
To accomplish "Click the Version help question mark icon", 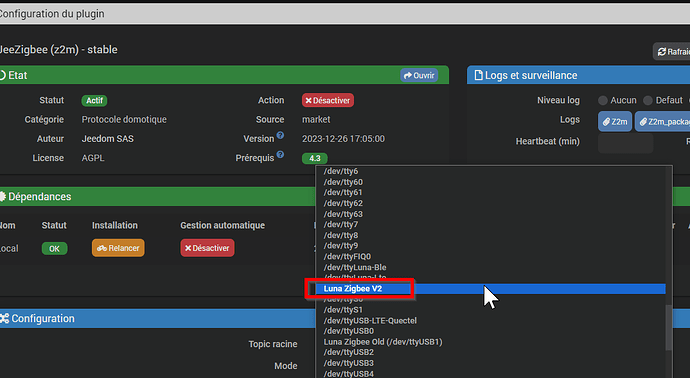I will [x=280, y=135].
